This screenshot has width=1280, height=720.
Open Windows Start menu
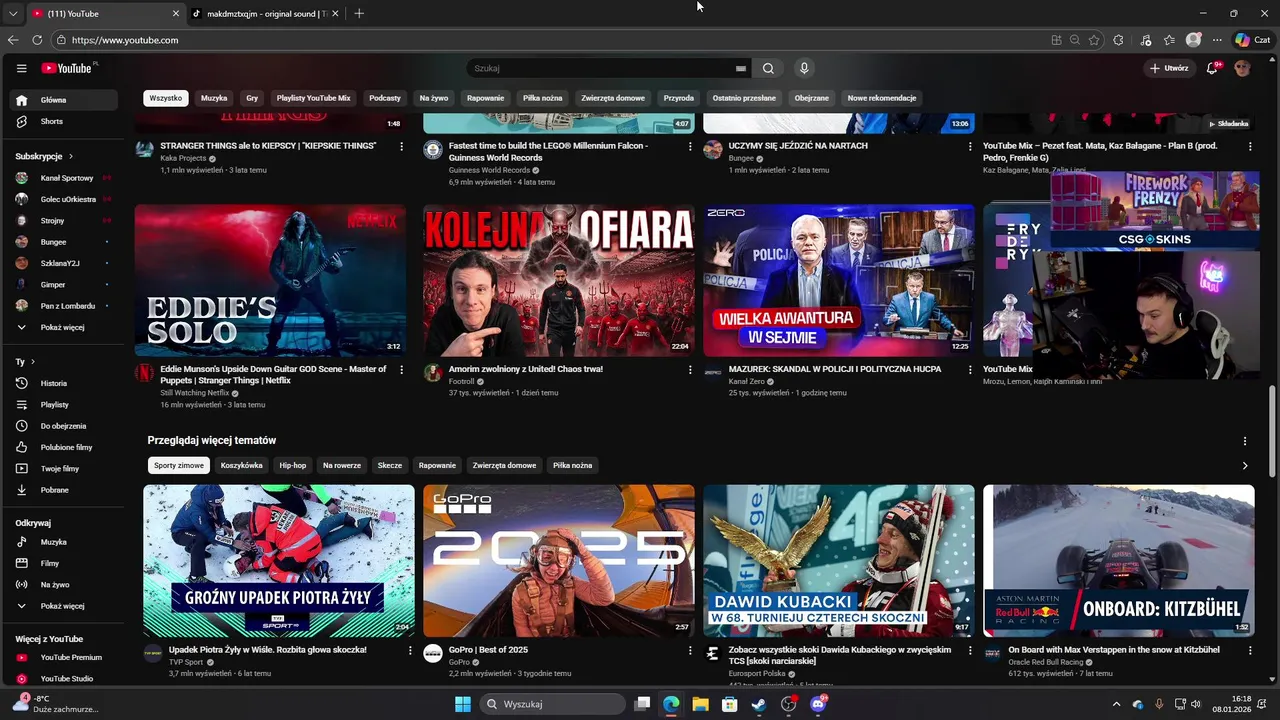(463, 704)
